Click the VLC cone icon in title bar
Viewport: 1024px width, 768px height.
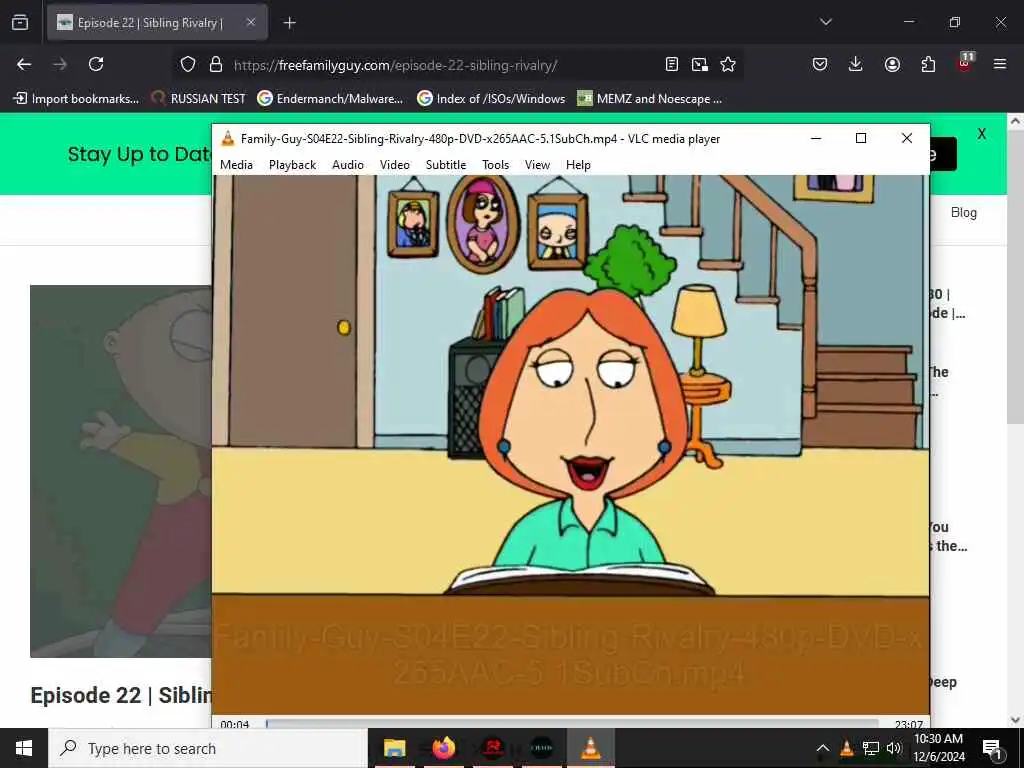[227, 138]
